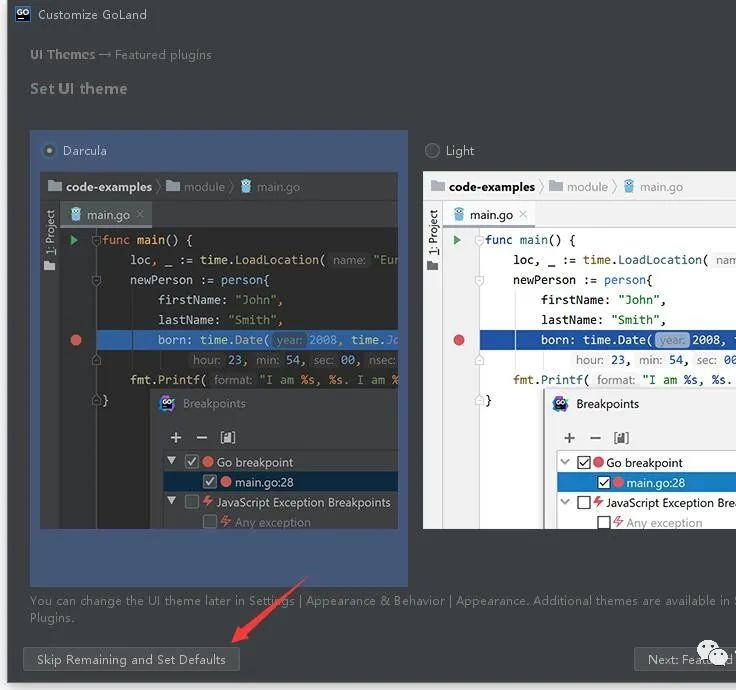Click remove breakpoint minus icon in Light preview
The image size is (736, 690).
click(x=595, y=438)
